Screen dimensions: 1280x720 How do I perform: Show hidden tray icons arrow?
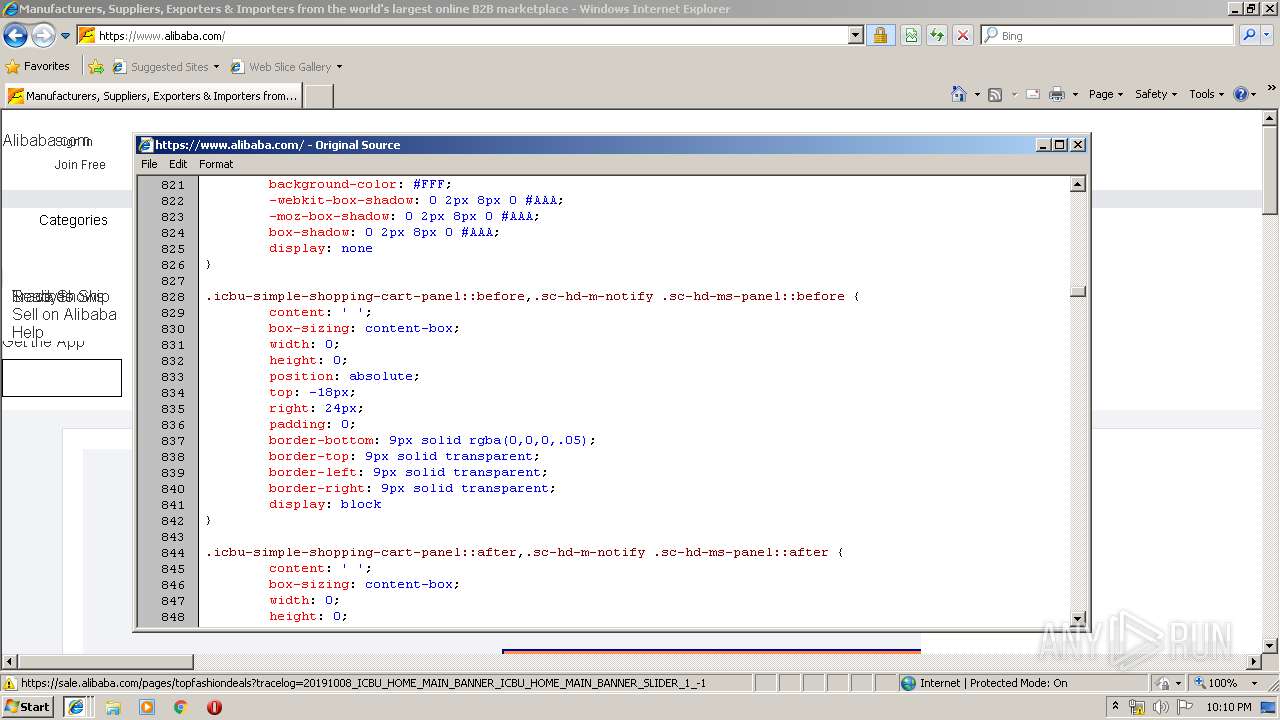(x=1116, y=707)
